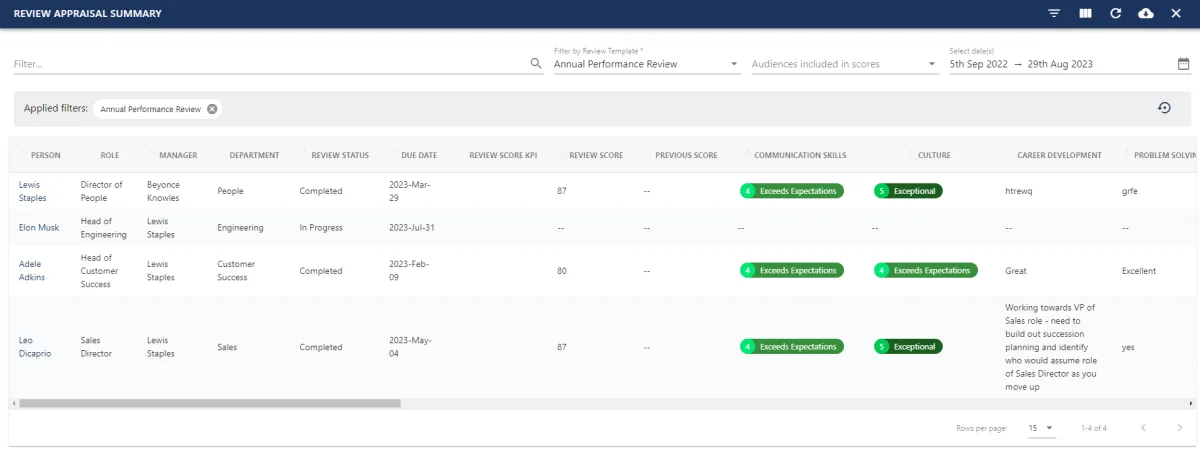Select Elon Musk row name
1200x449 pixels.
pyautogui.click(x=39, y=227)
